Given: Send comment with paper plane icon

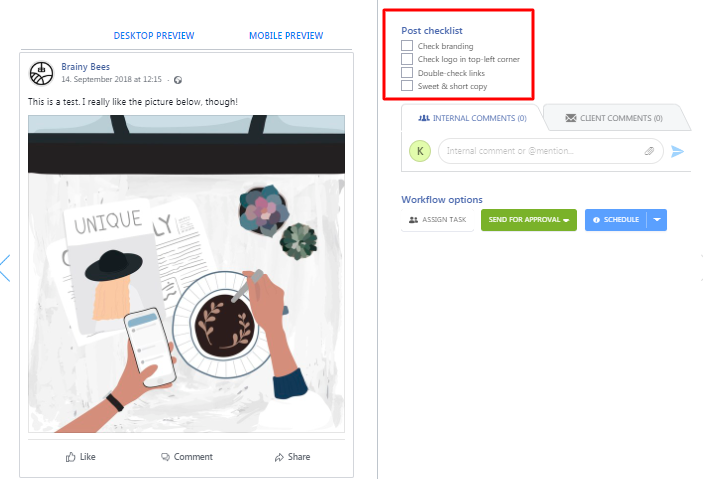Looking at the screenshot, I should pyautogui.click(x=677, y=151).
